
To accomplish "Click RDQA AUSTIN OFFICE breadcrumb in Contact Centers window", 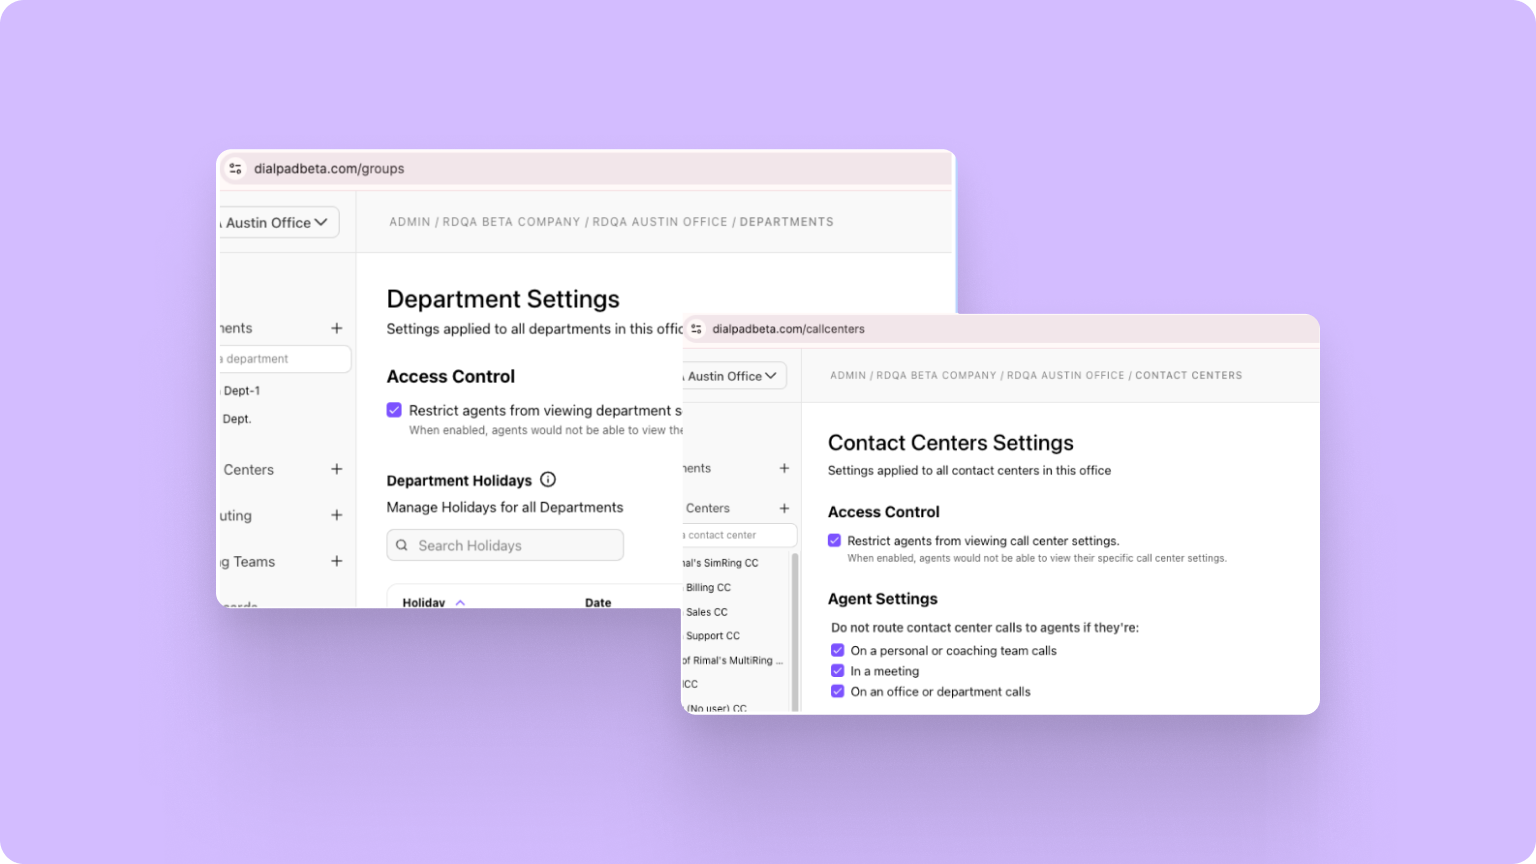I will point(1065,376).
